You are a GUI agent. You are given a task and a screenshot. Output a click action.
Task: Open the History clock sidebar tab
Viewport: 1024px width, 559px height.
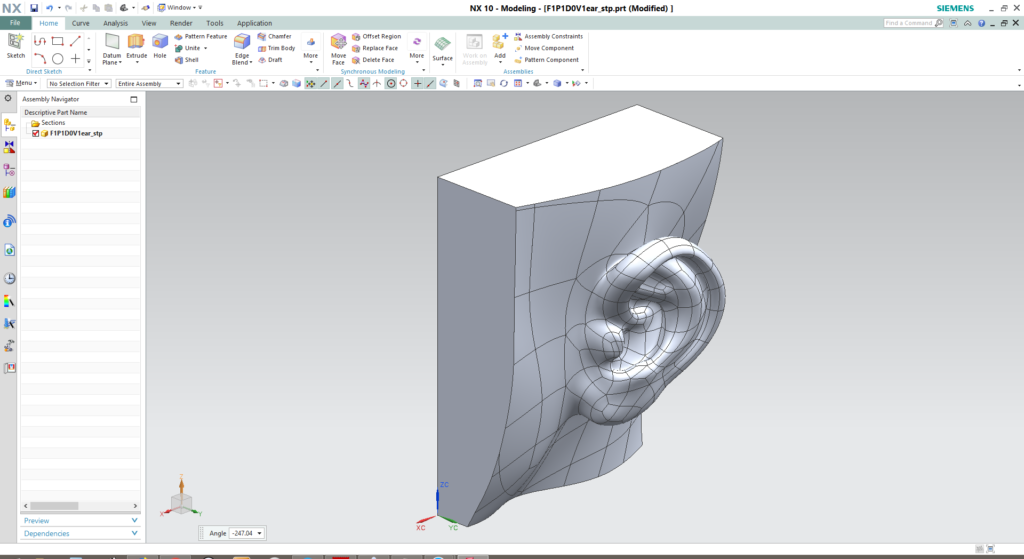pos(10,278)
